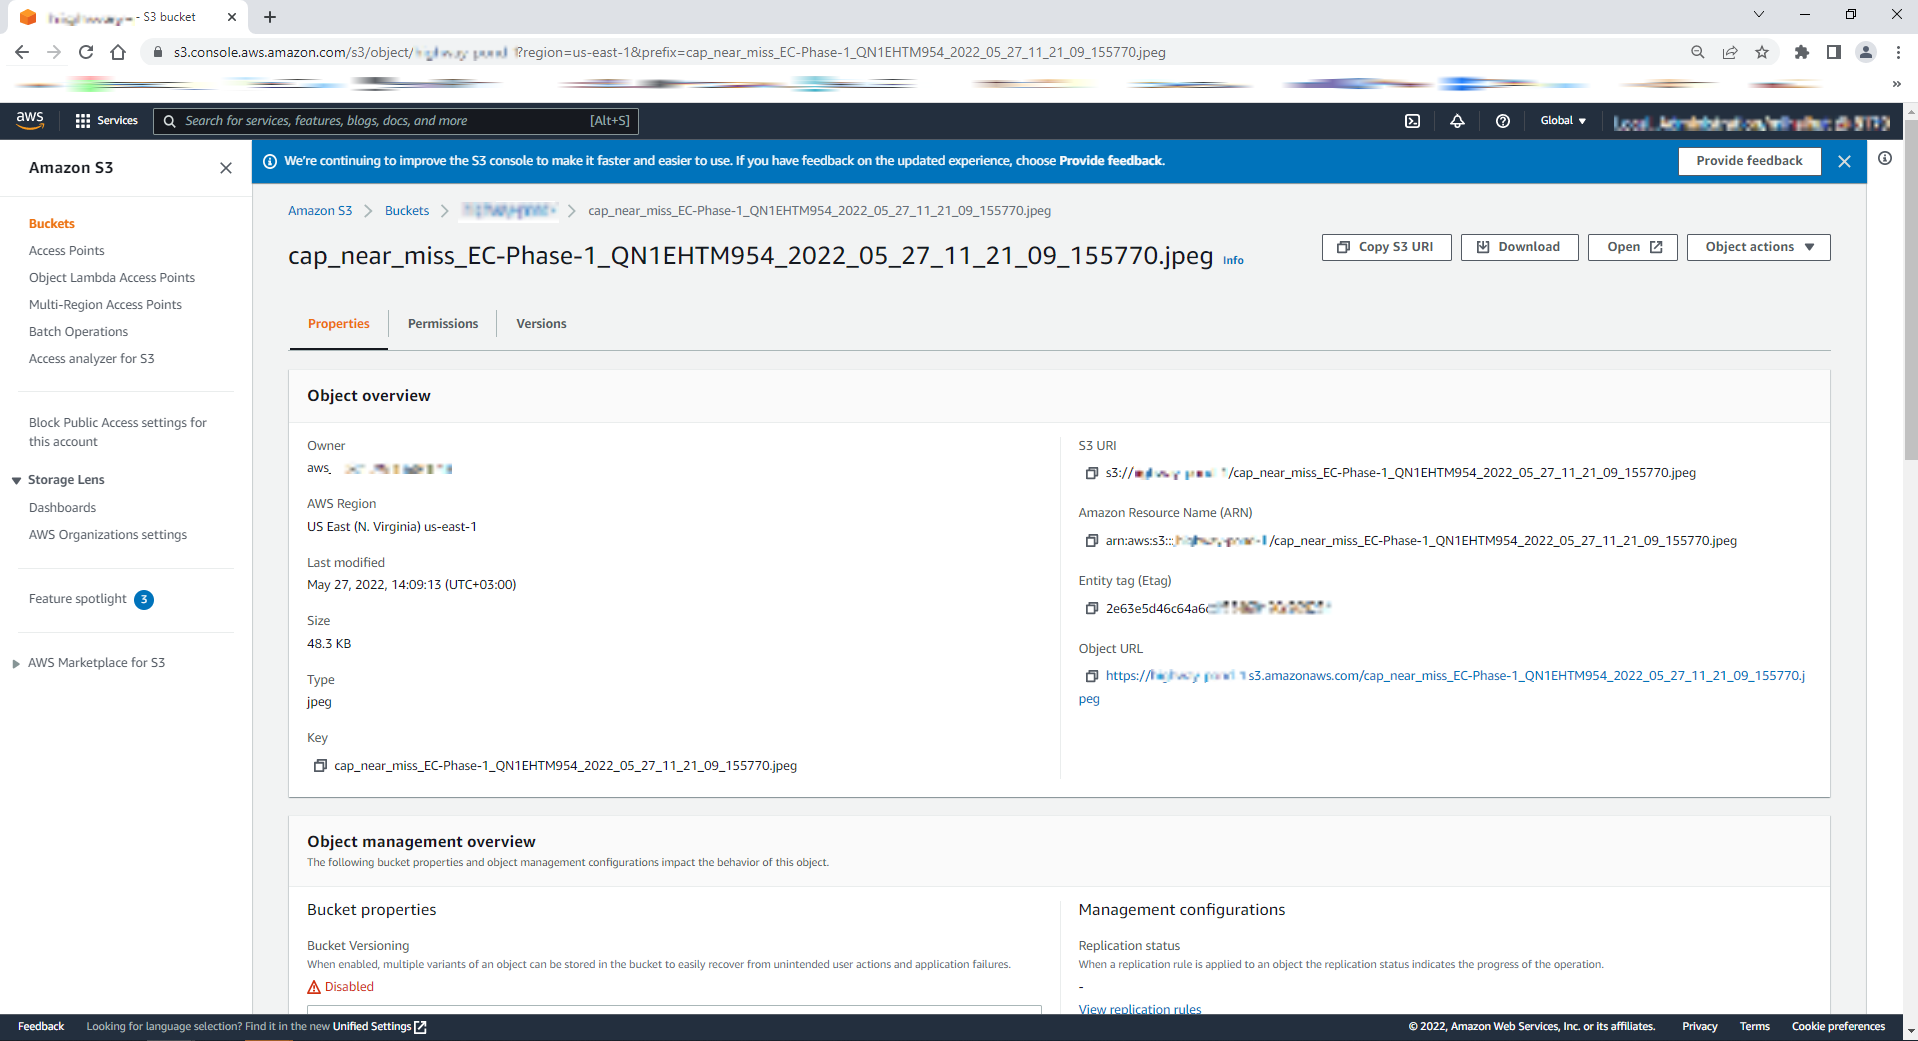Copy the Object URL value
The width and height of the screenshot is (1918, 1041).
coord(1092,676)
